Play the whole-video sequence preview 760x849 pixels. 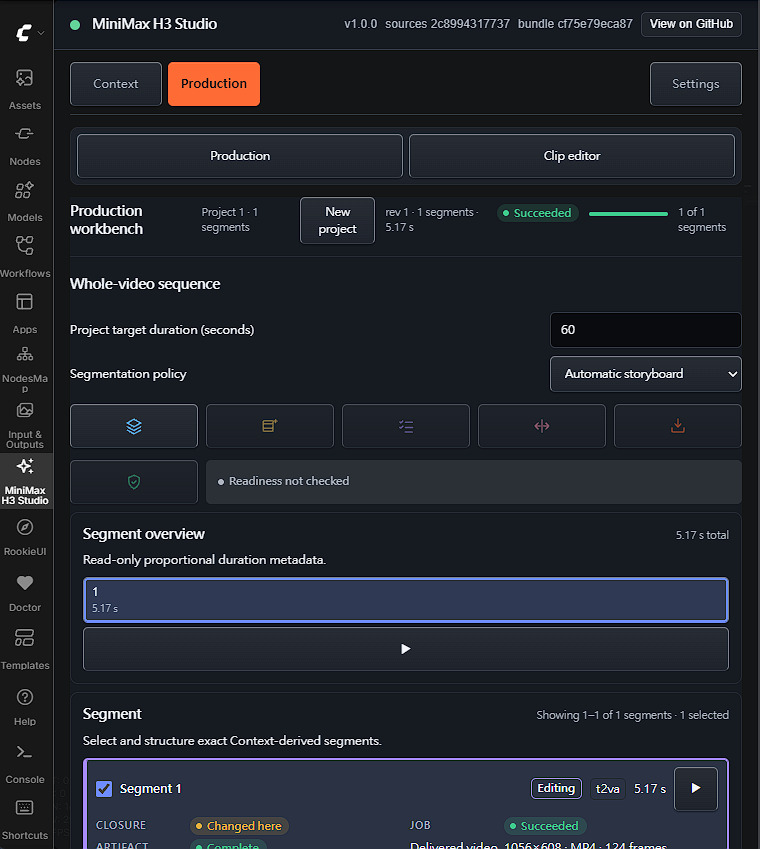(405, 649)
